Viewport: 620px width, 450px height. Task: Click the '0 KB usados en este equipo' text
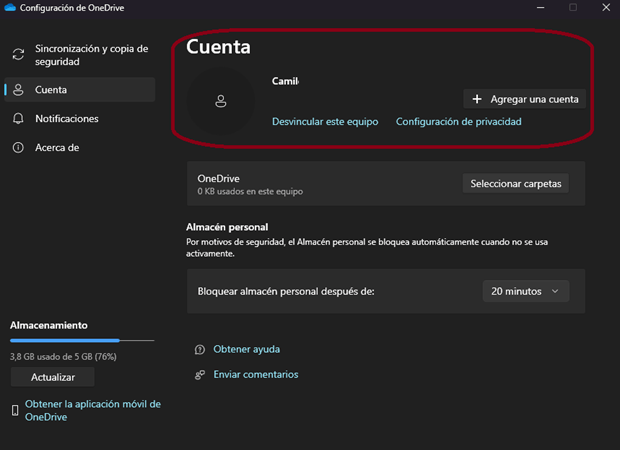pos(250,191)
